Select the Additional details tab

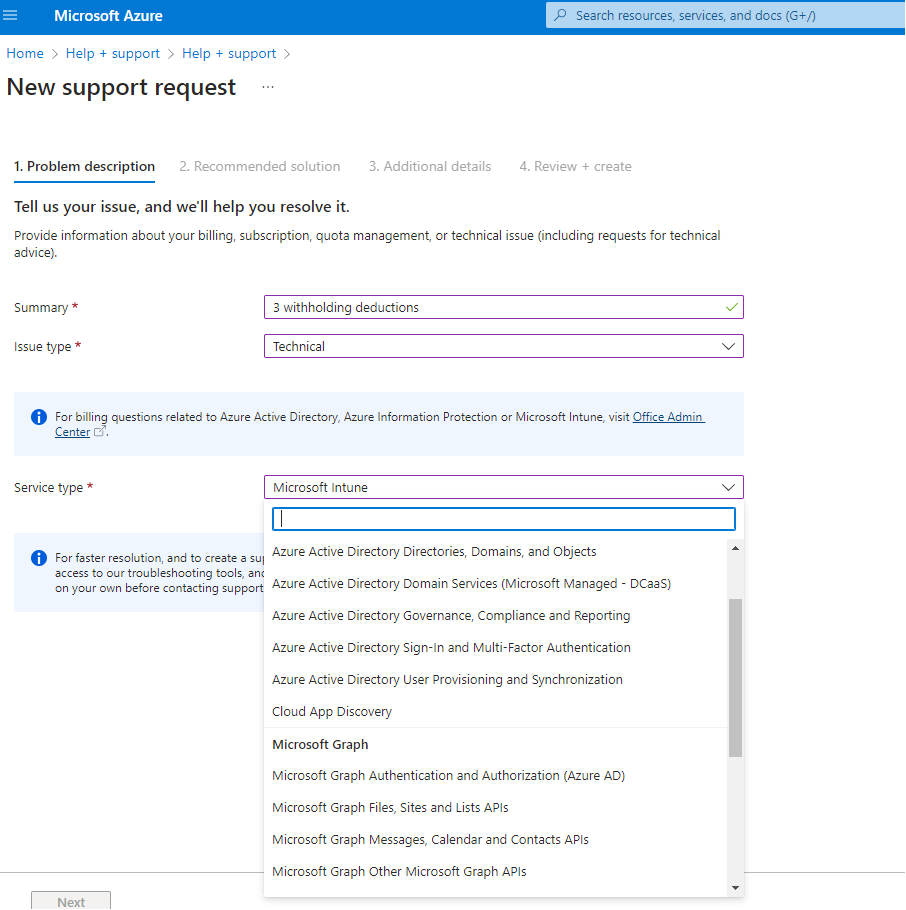tap(430, 167)
